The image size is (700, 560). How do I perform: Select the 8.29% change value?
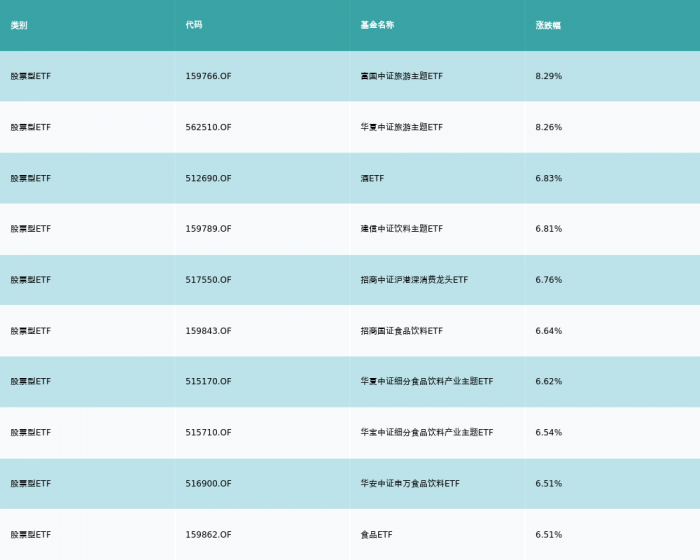(x=549, y=76)
